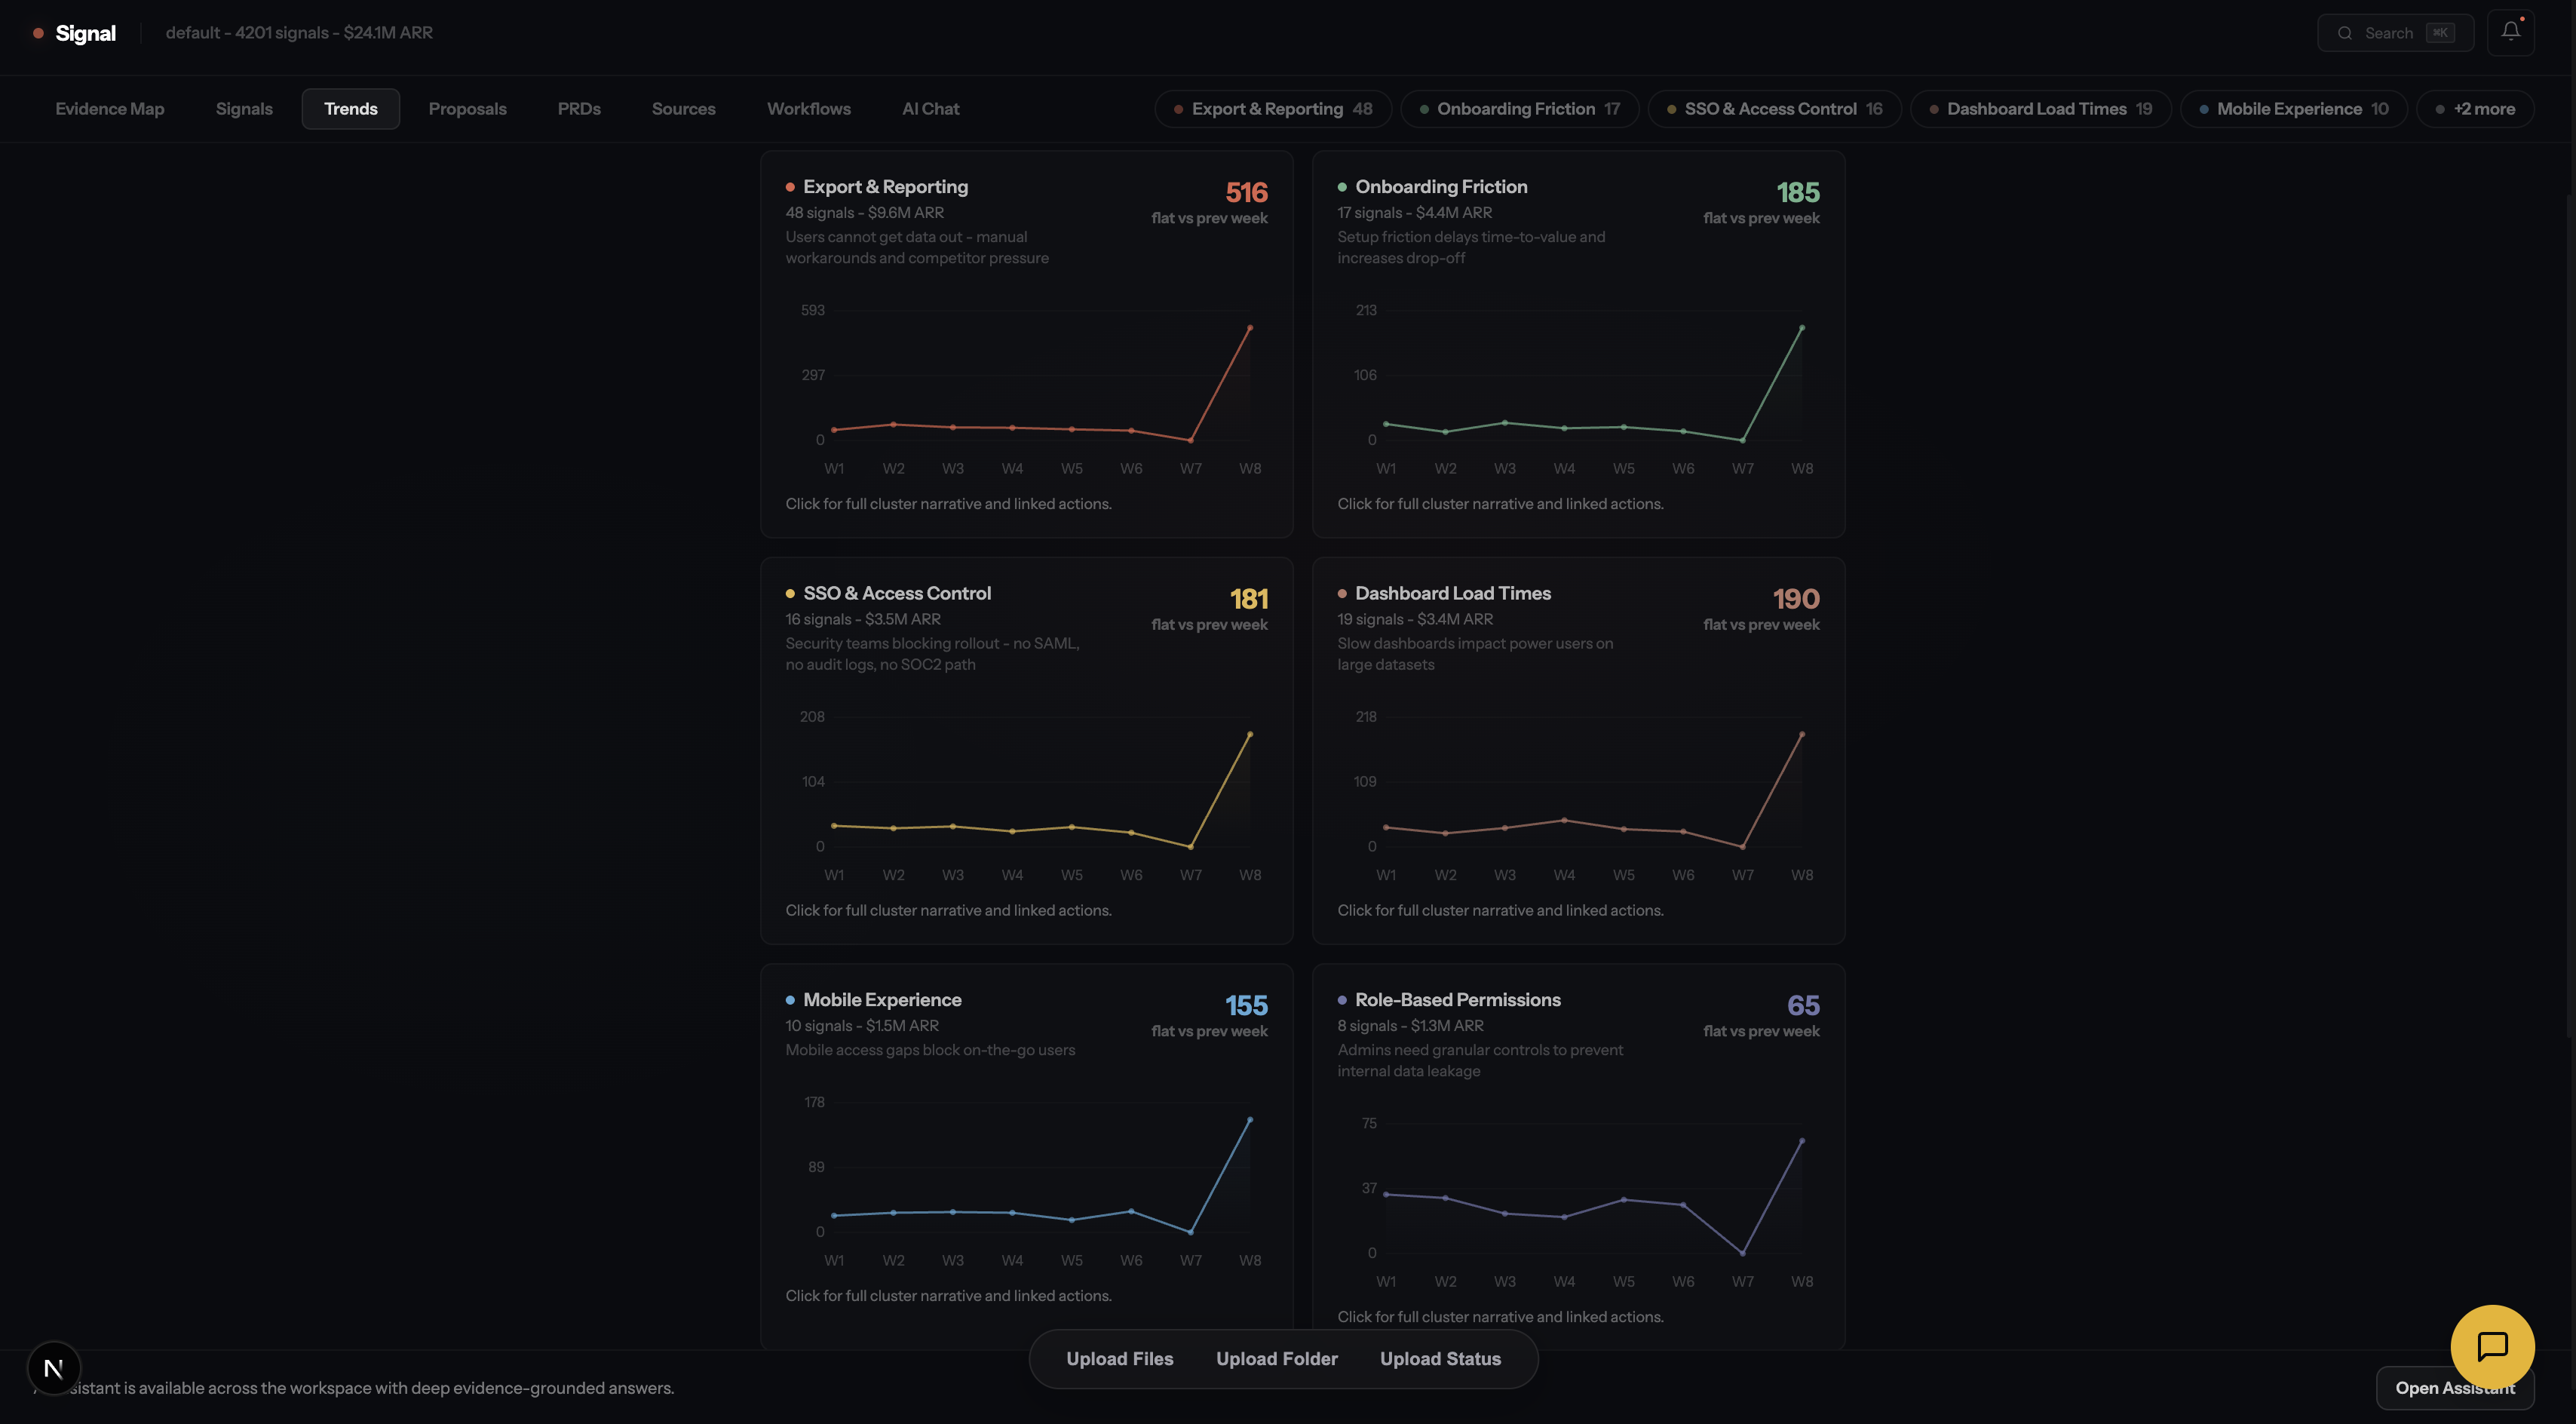Click the notification bell icon

[x=2510, y=32]
